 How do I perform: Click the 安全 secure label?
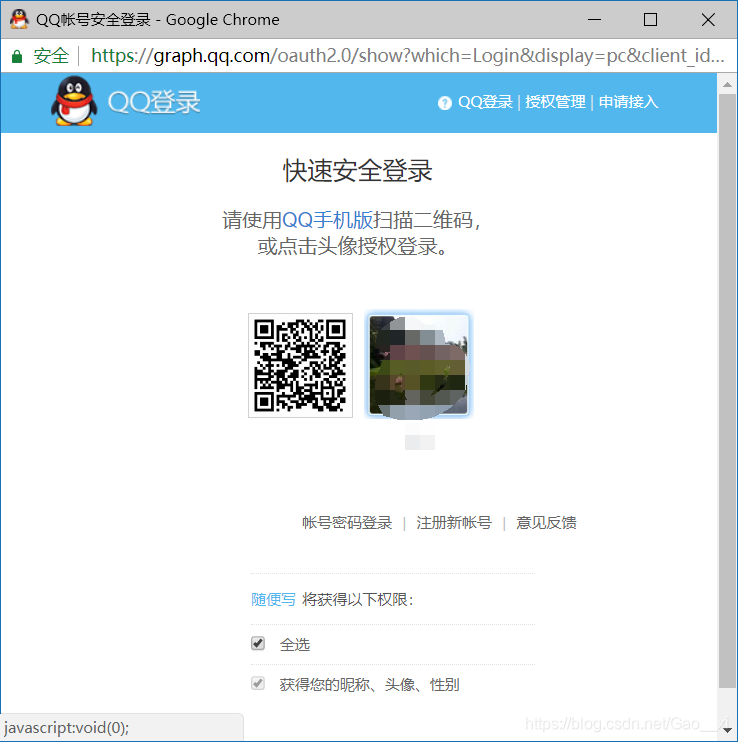tap(51, 56)
